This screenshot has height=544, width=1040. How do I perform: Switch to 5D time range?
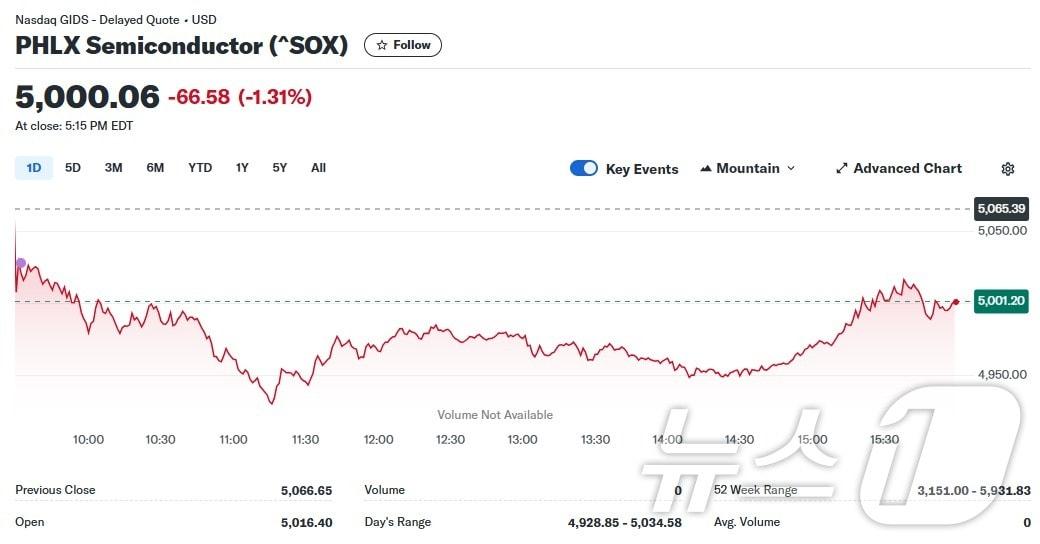73,168
